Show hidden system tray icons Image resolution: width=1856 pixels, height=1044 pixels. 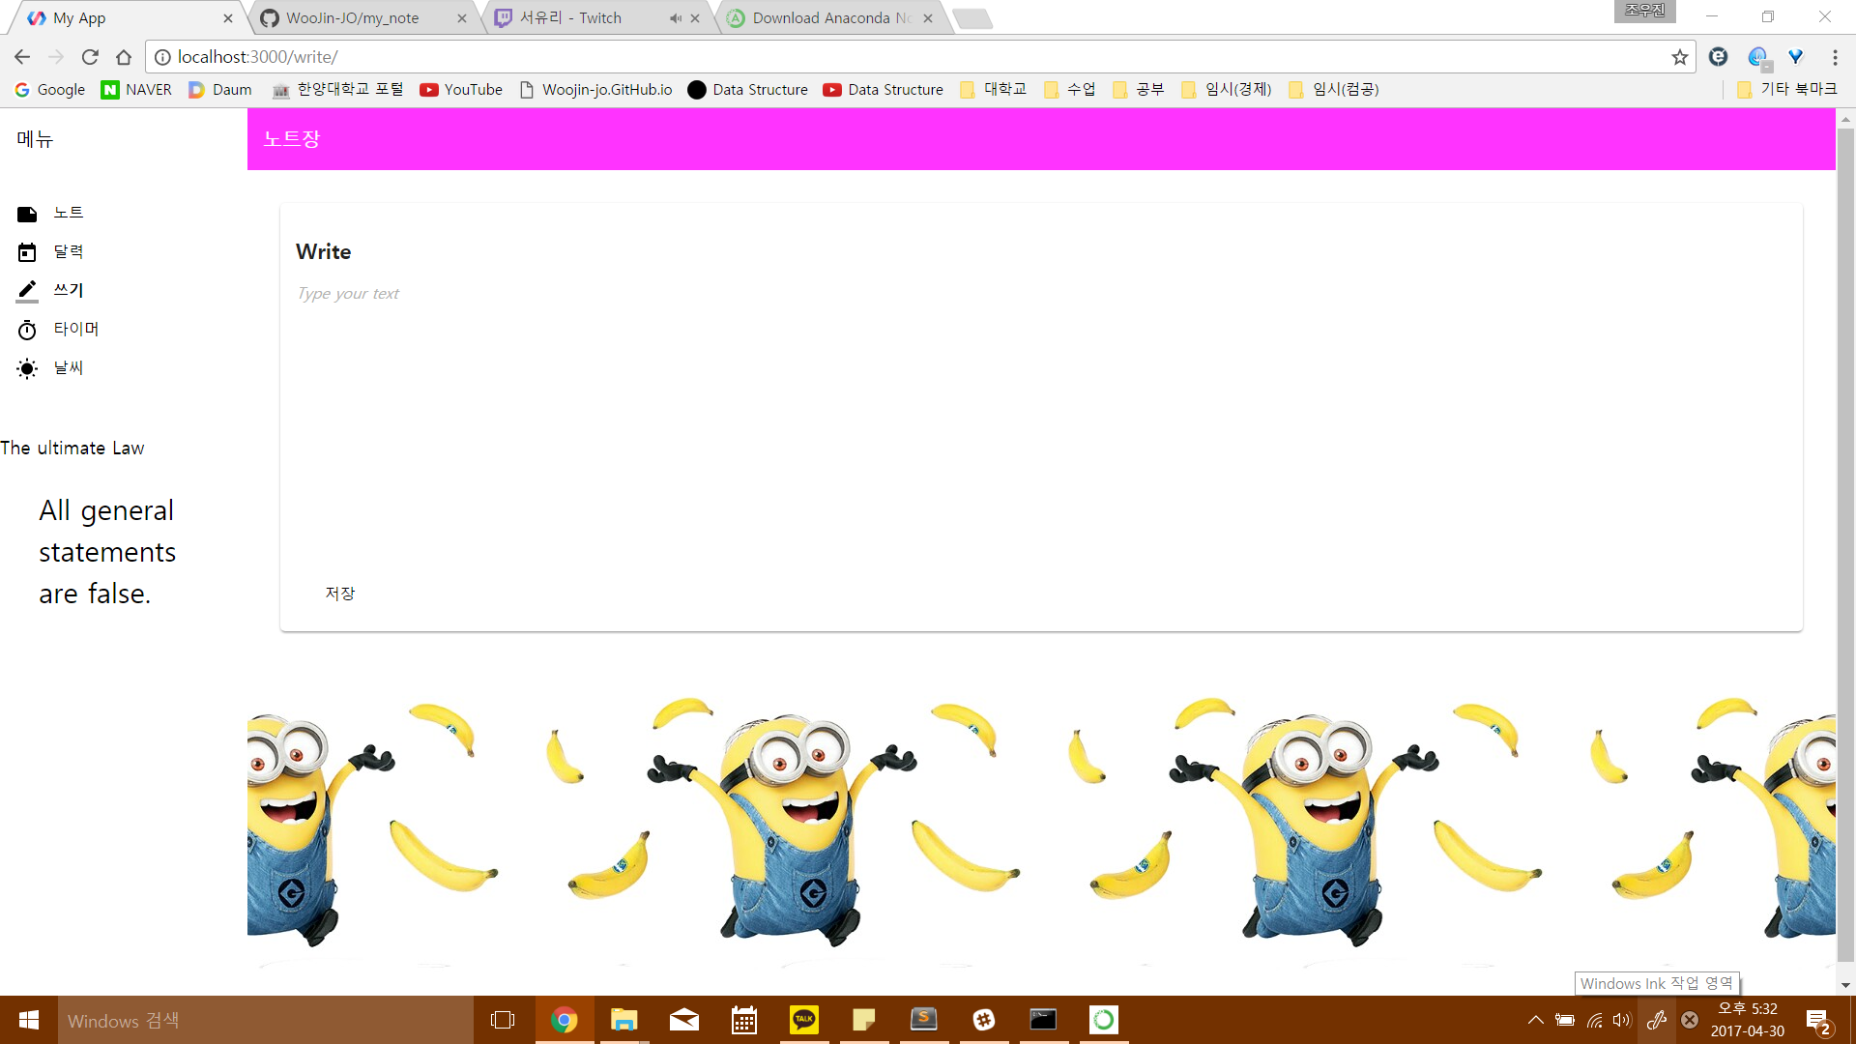pyautogui.click(x=1535, y=1020)
